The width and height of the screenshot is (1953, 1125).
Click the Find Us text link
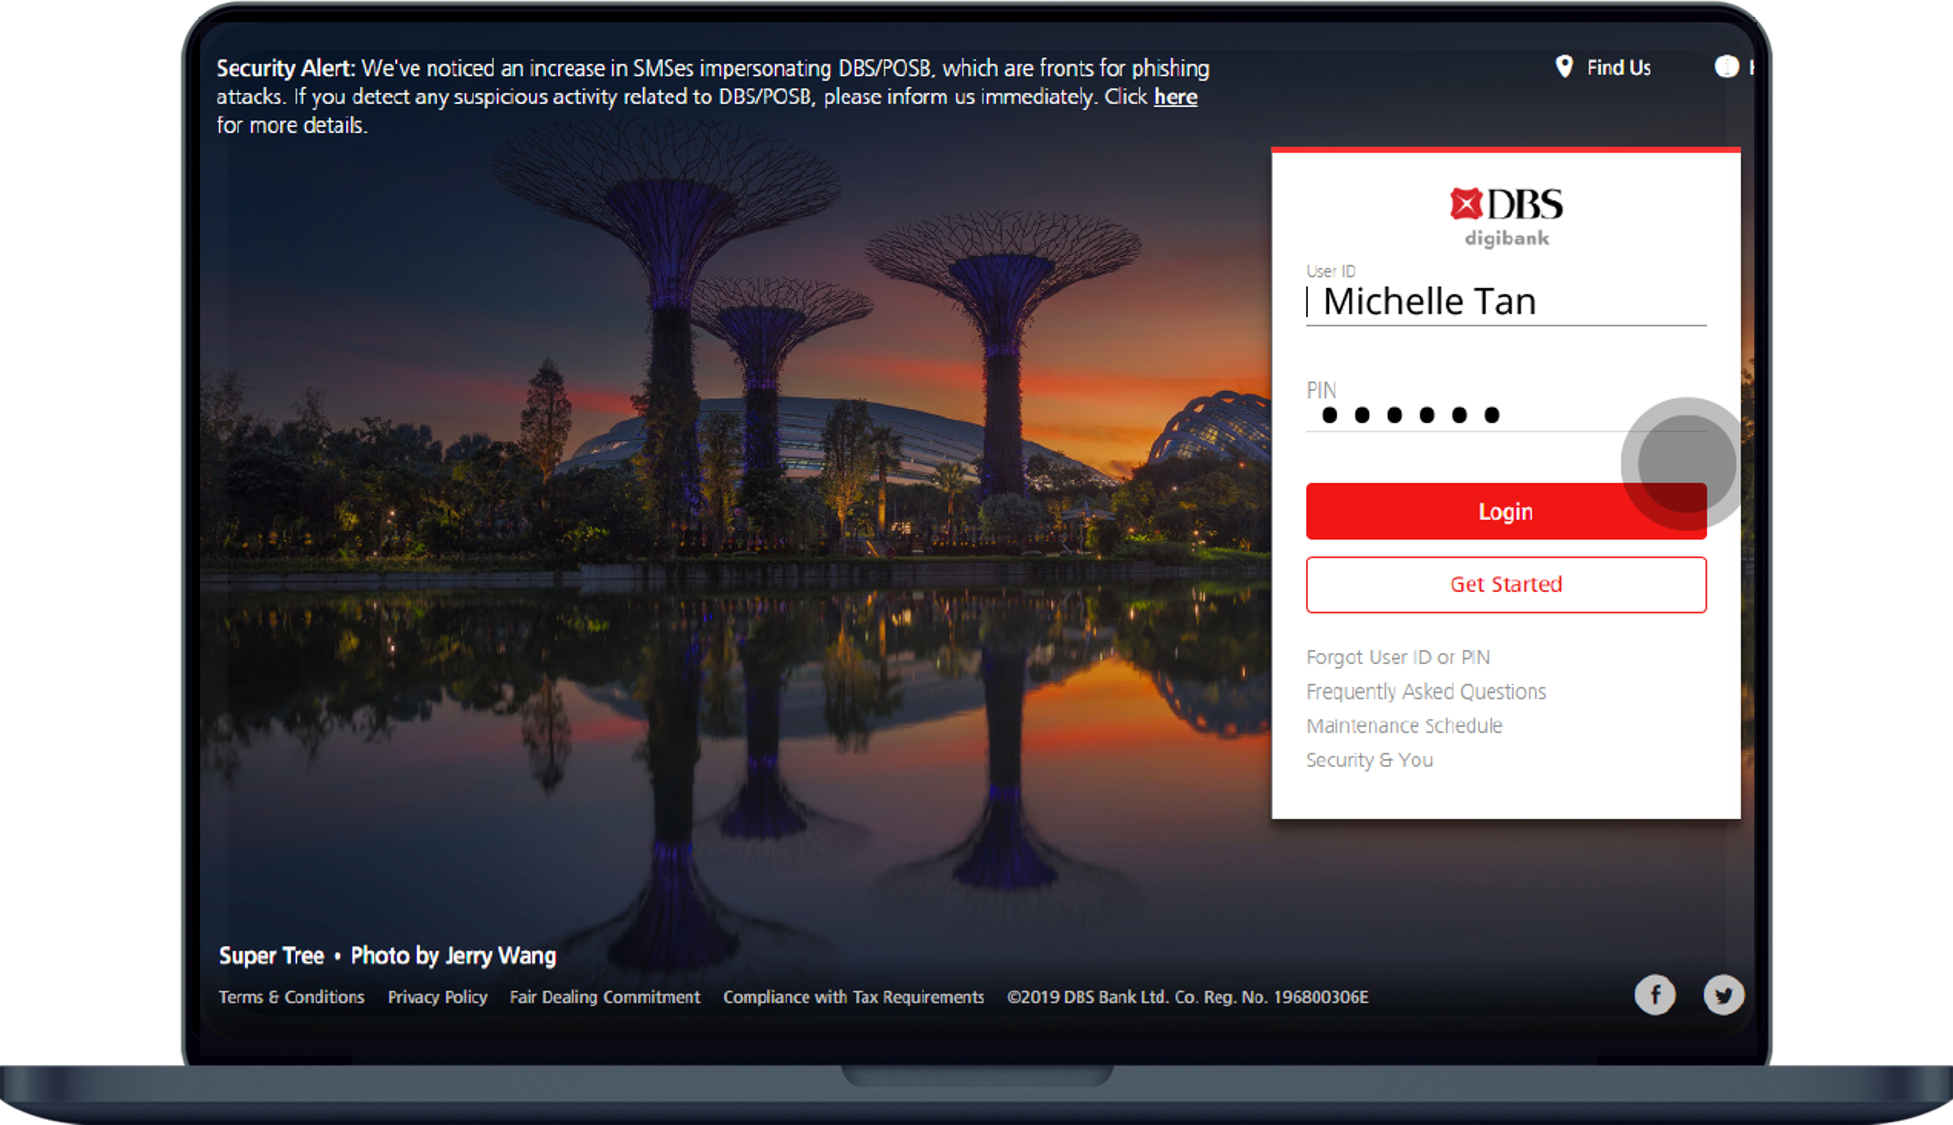[1618, 68]
